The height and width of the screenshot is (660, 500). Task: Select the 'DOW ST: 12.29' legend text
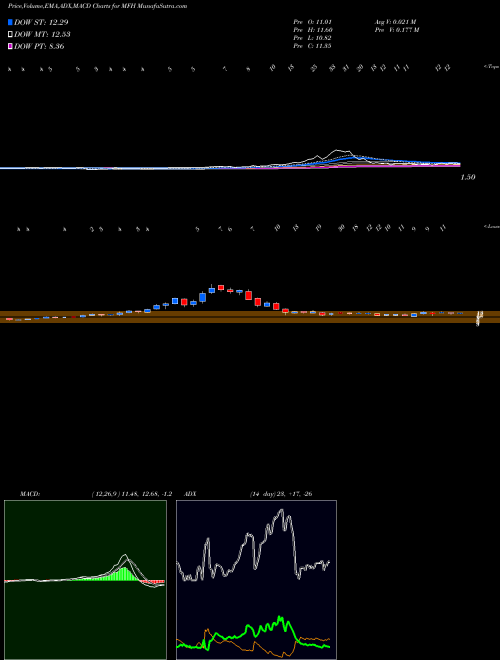coord(41,22)
